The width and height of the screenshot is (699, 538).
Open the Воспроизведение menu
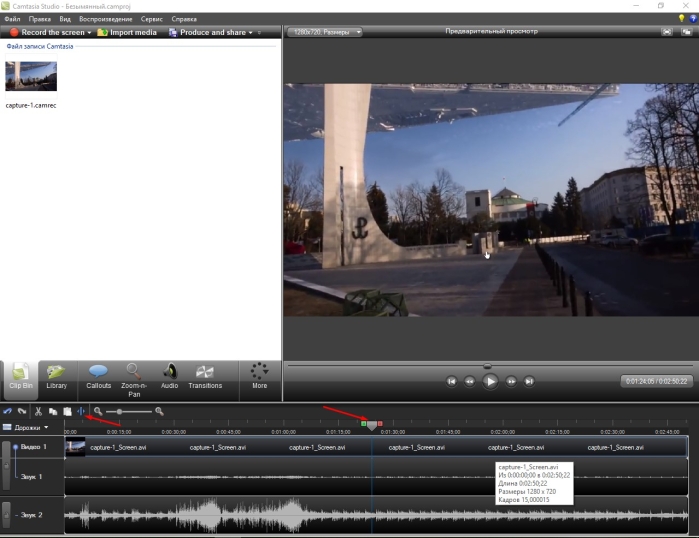106,19
